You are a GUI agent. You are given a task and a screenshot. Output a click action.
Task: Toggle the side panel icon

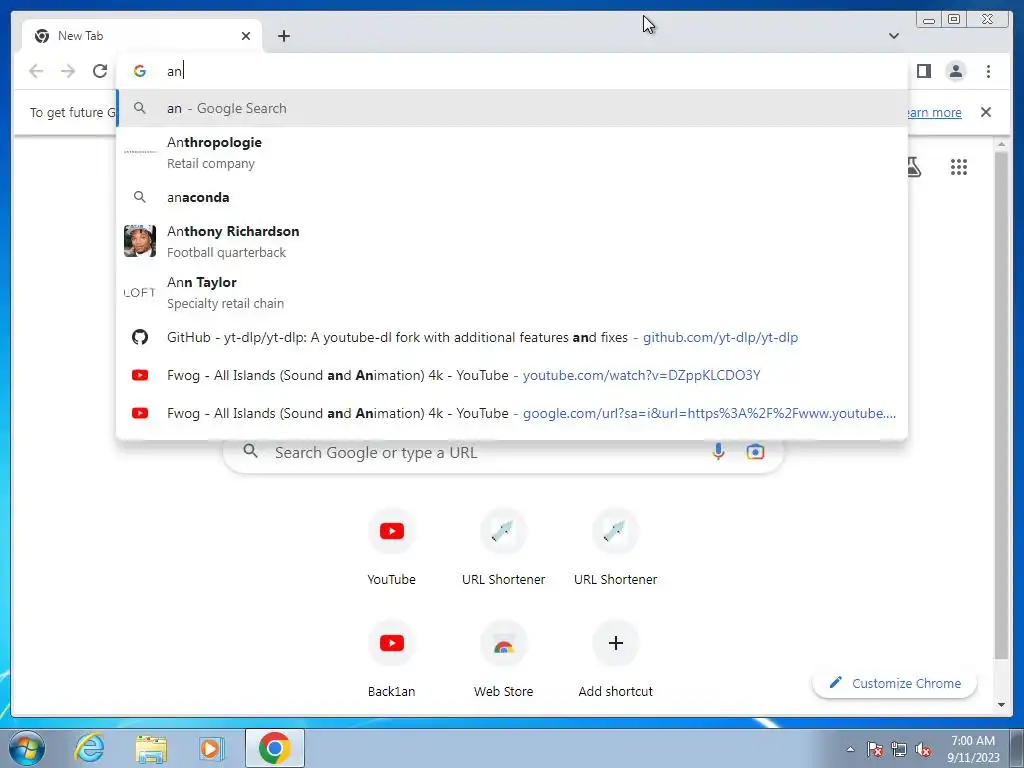[923, 71]
